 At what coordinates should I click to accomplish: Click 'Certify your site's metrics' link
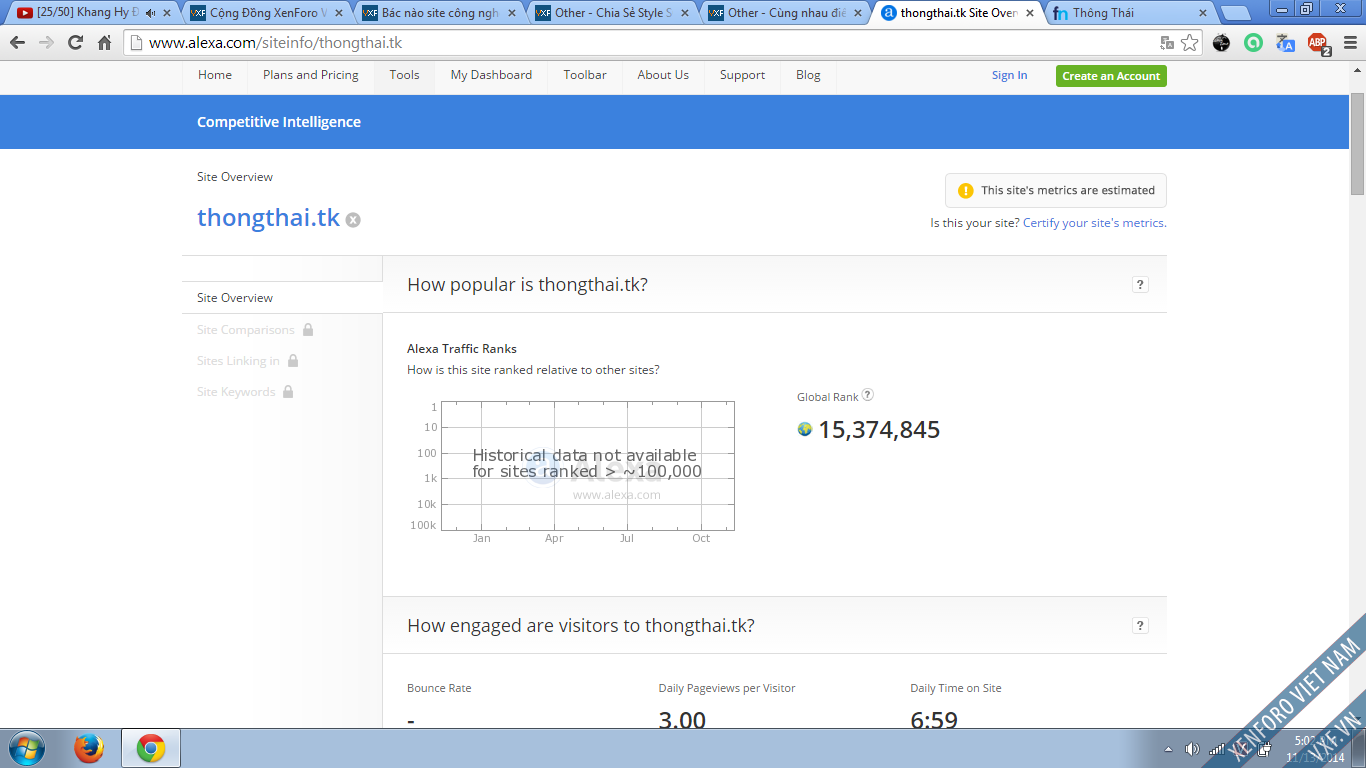point(1094,223)
